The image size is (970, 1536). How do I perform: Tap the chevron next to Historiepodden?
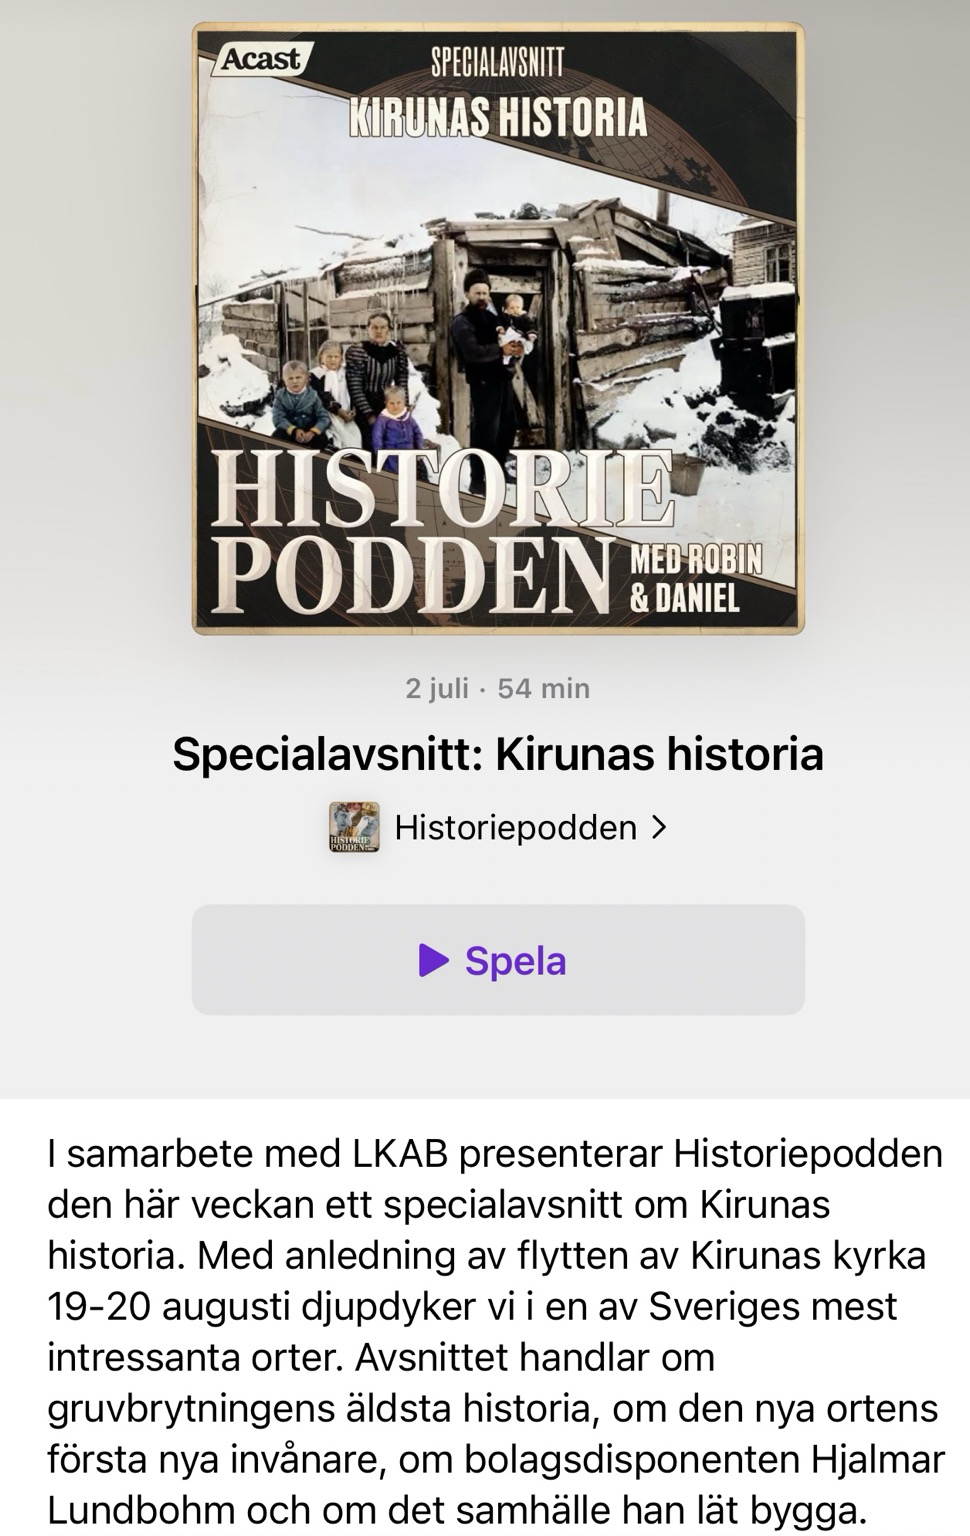[658, 828]
